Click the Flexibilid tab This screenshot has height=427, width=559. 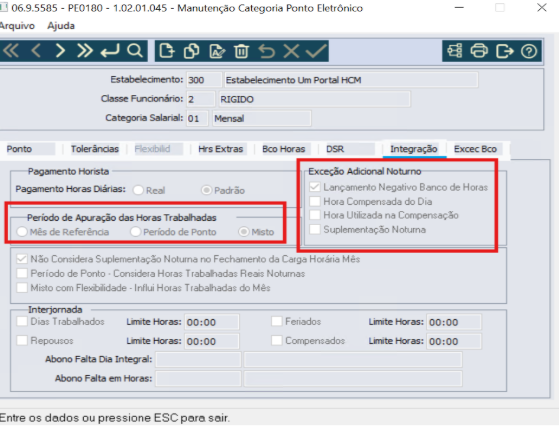[158, 149]
